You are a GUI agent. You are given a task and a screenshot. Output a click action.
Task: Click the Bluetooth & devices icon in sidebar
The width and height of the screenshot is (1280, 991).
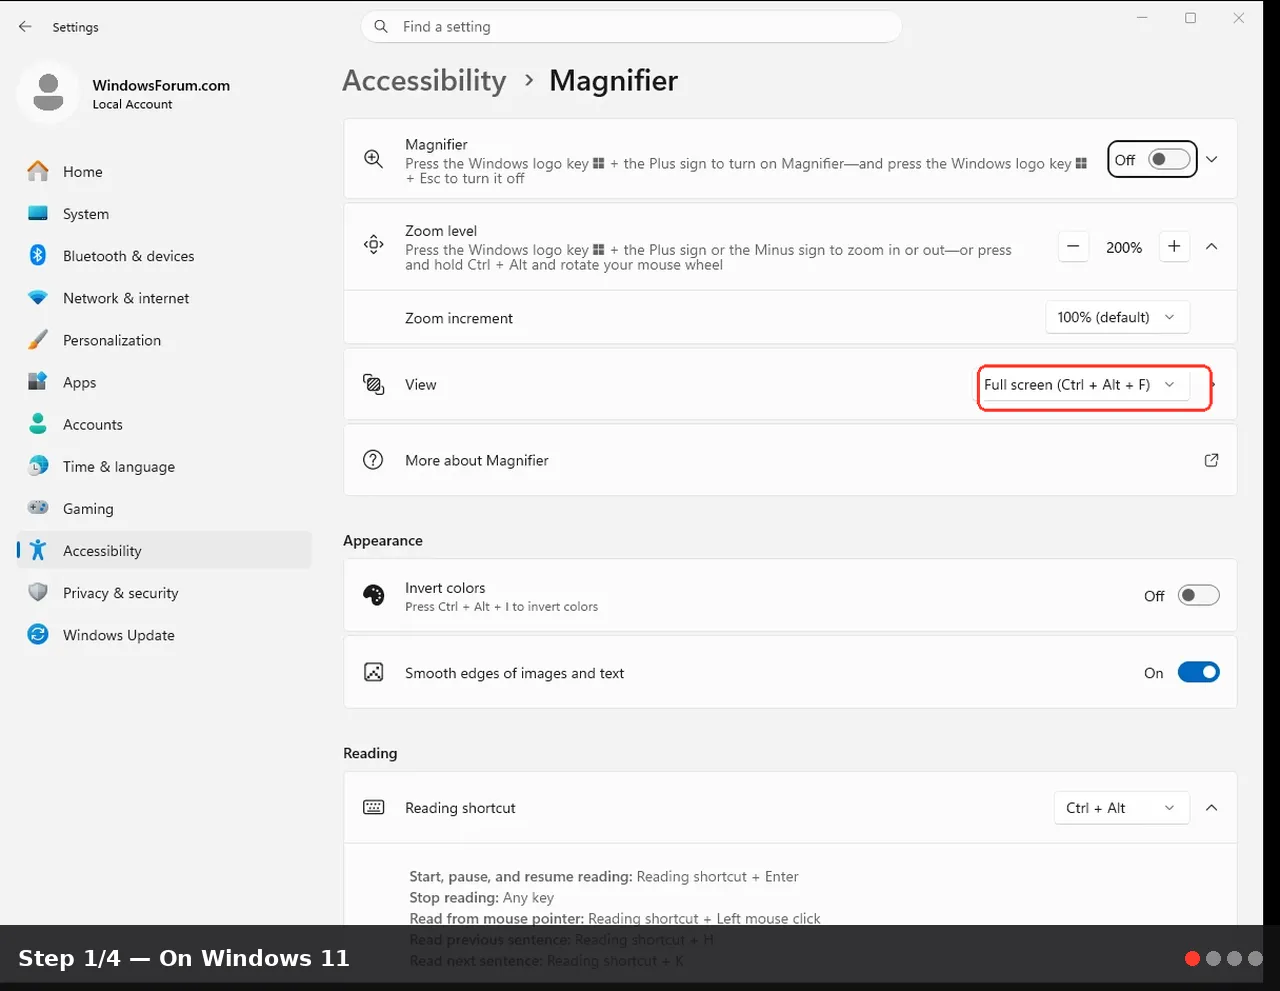pyautogui.click(x=38, y=256)
